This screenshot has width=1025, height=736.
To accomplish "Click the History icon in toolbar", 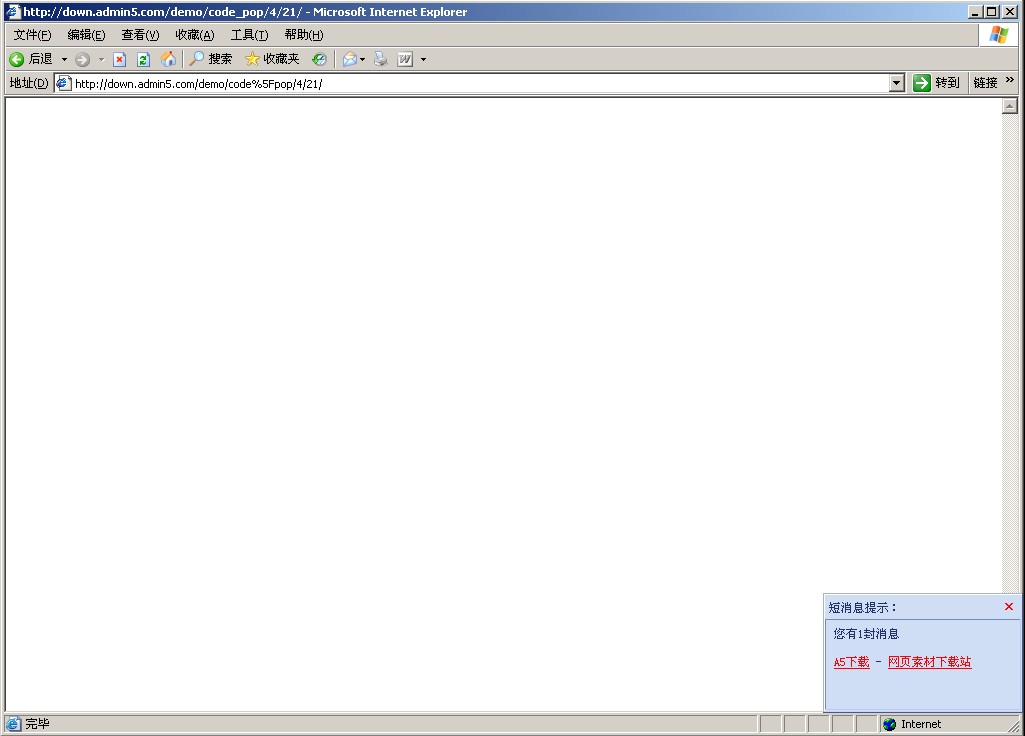I will point(319,59).
